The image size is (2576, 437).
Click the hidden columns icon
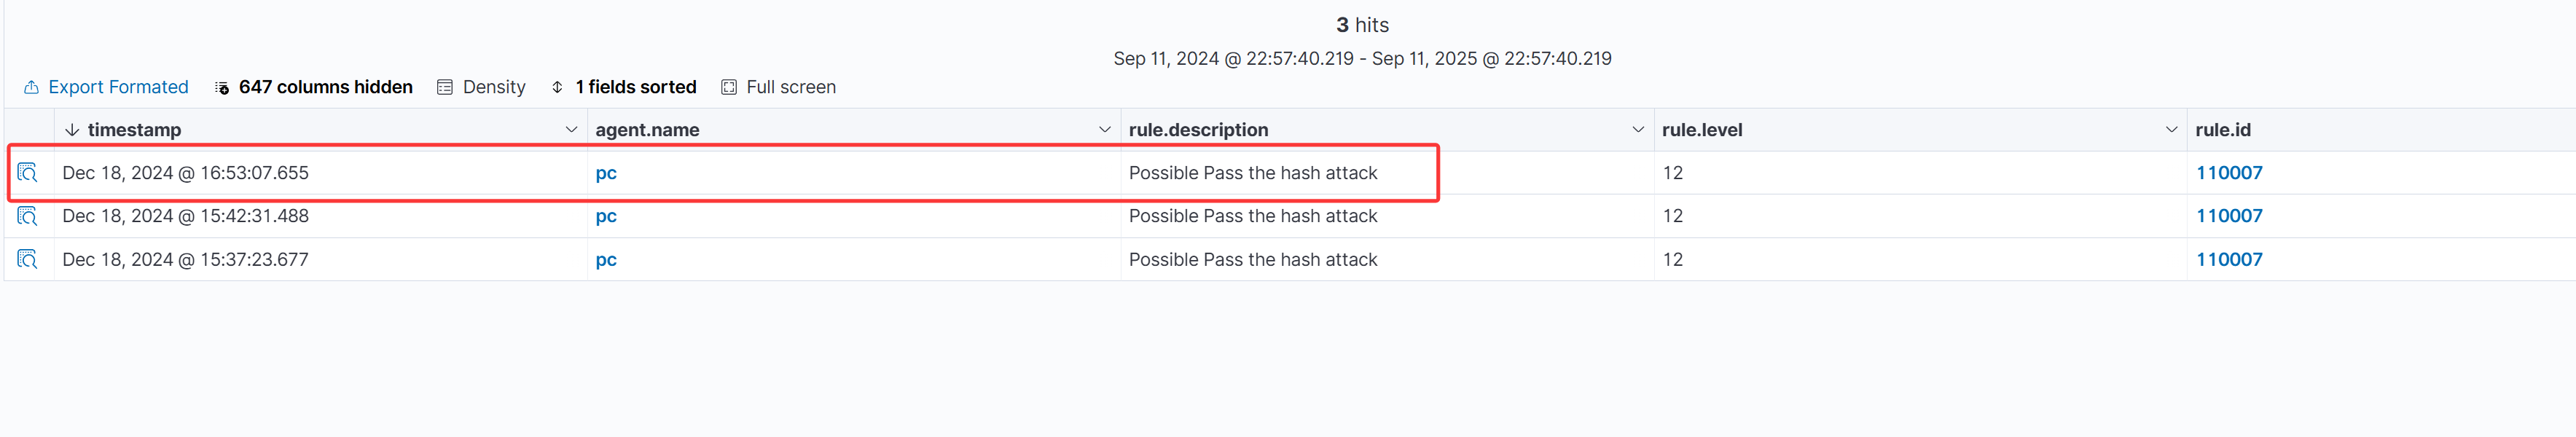[x=222, y=88]
